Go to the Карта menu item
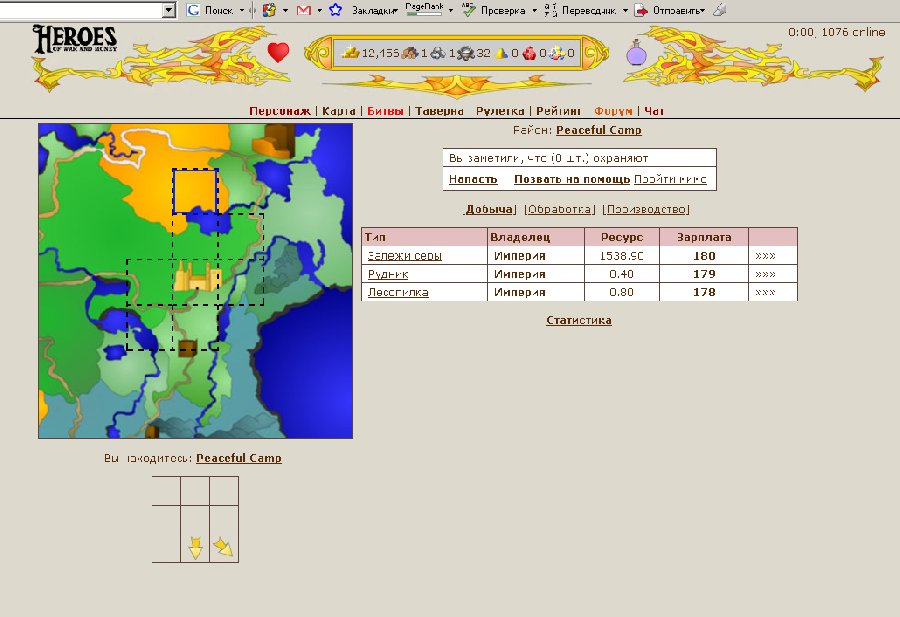The width and height of the screenshot is (900, 617). click(339, 111)
